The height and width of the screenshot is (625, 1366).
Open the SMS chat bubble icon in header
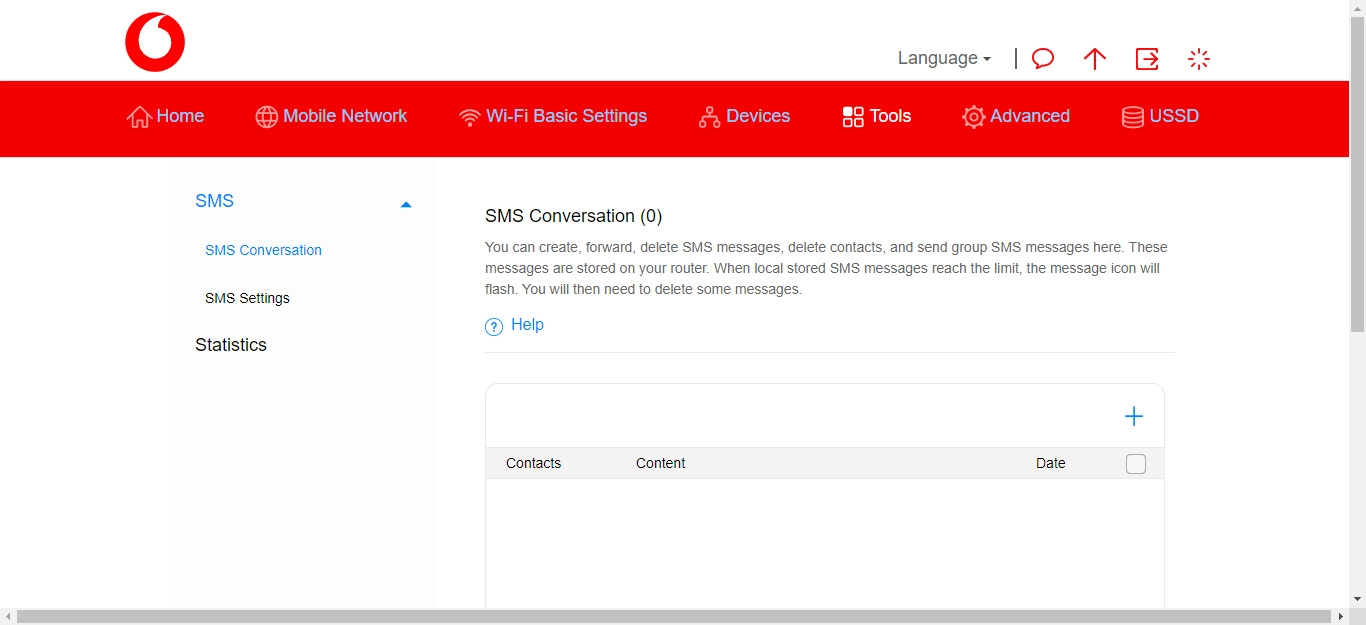point(1042,58)
